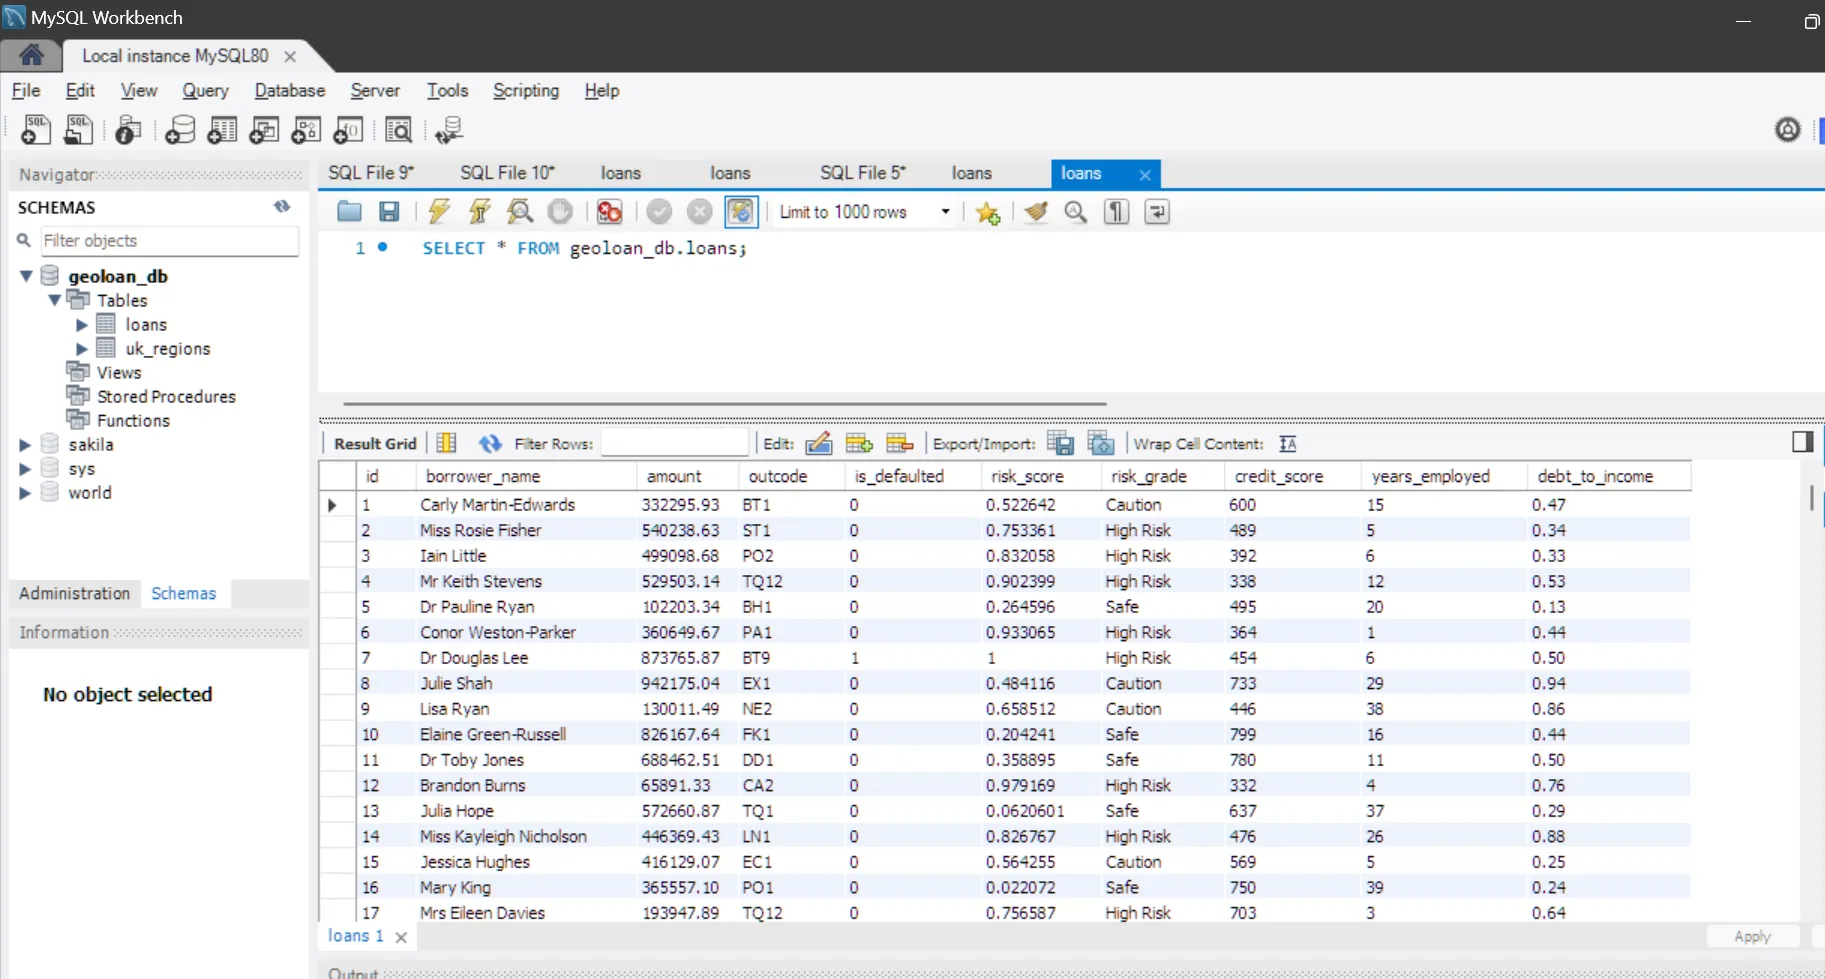Switch to the Administration navigator tab
Screen dimensions: 1825x979
[x=75, y=593]
